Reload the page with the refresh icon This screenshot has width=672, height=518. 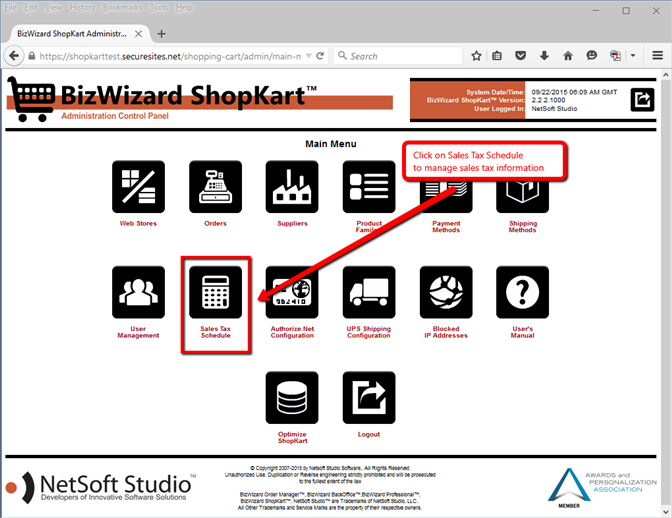320,56
